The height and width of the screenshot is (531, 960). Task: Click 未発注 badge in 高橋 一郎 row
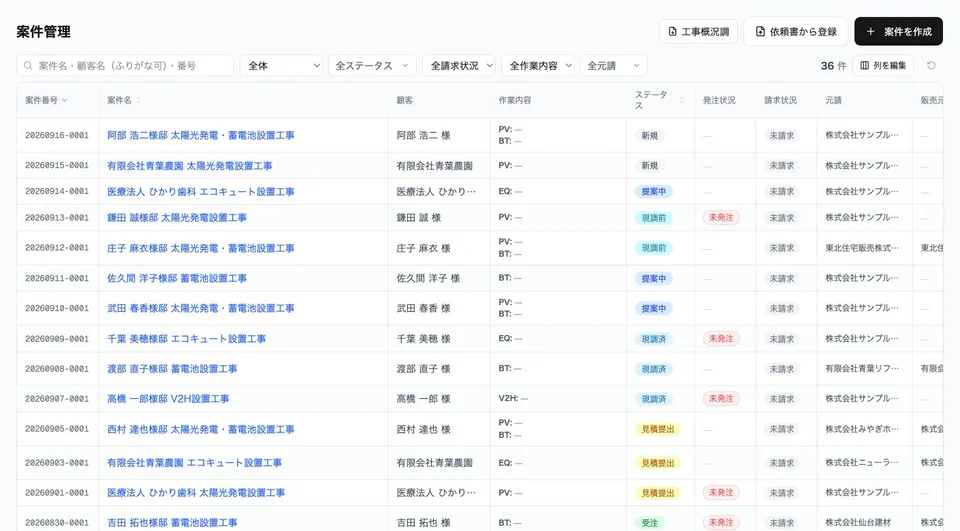tap(721, 399)
